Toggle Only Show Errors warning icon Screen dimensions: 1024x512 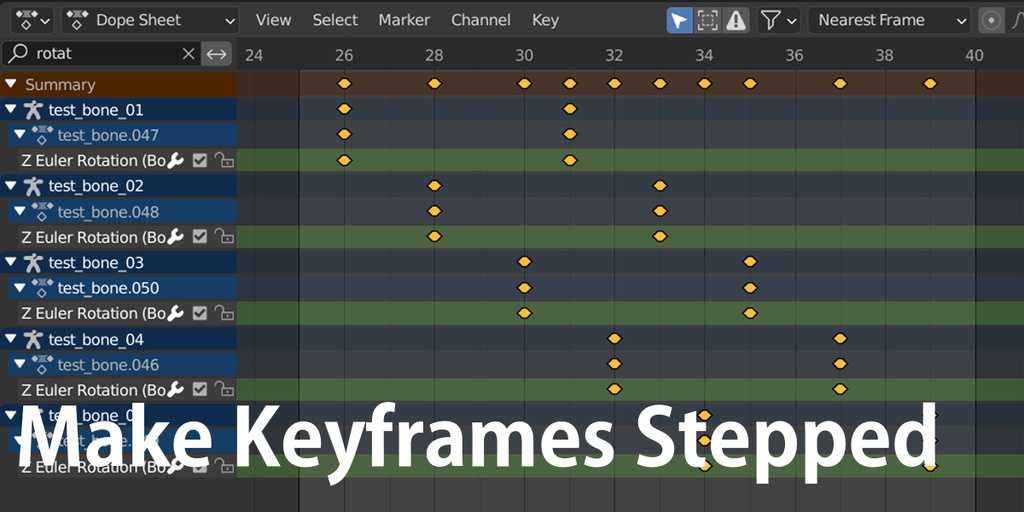click(x=736, y=20)
